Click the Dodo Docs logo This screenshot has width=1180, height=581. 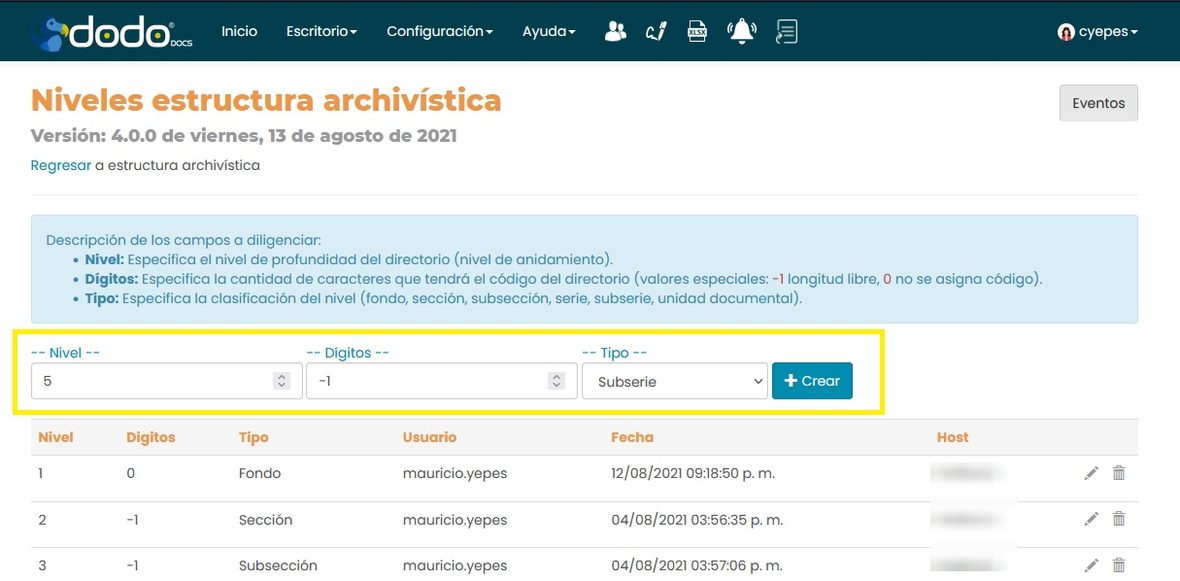click(x=111, y=32)
